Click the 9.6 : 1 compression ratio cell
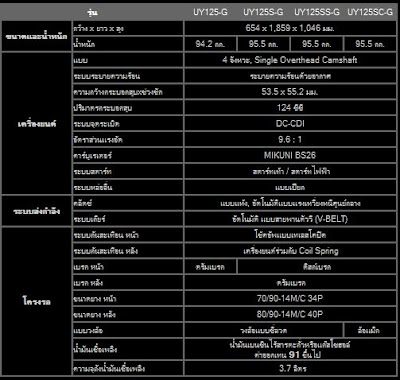Viewport: 400px width, 380px height. [x=290, y=140]
